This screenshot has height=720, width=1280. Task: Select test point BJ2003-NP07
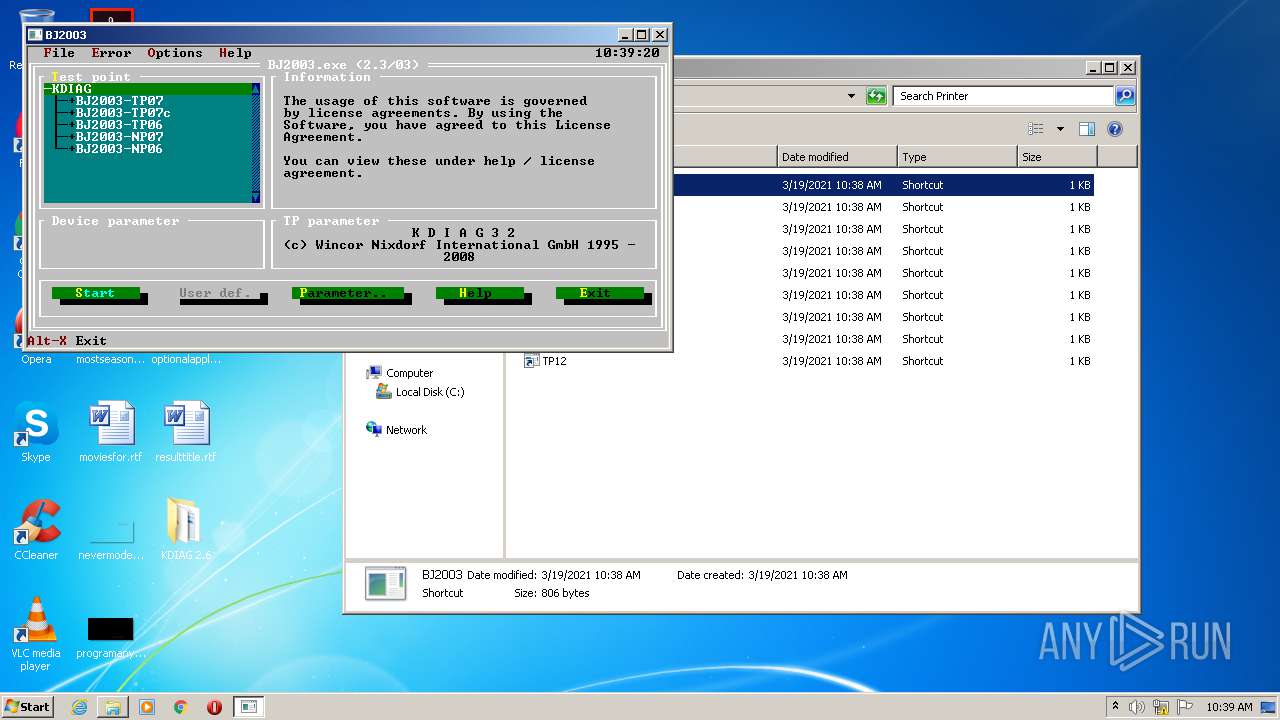click(119, 137)
